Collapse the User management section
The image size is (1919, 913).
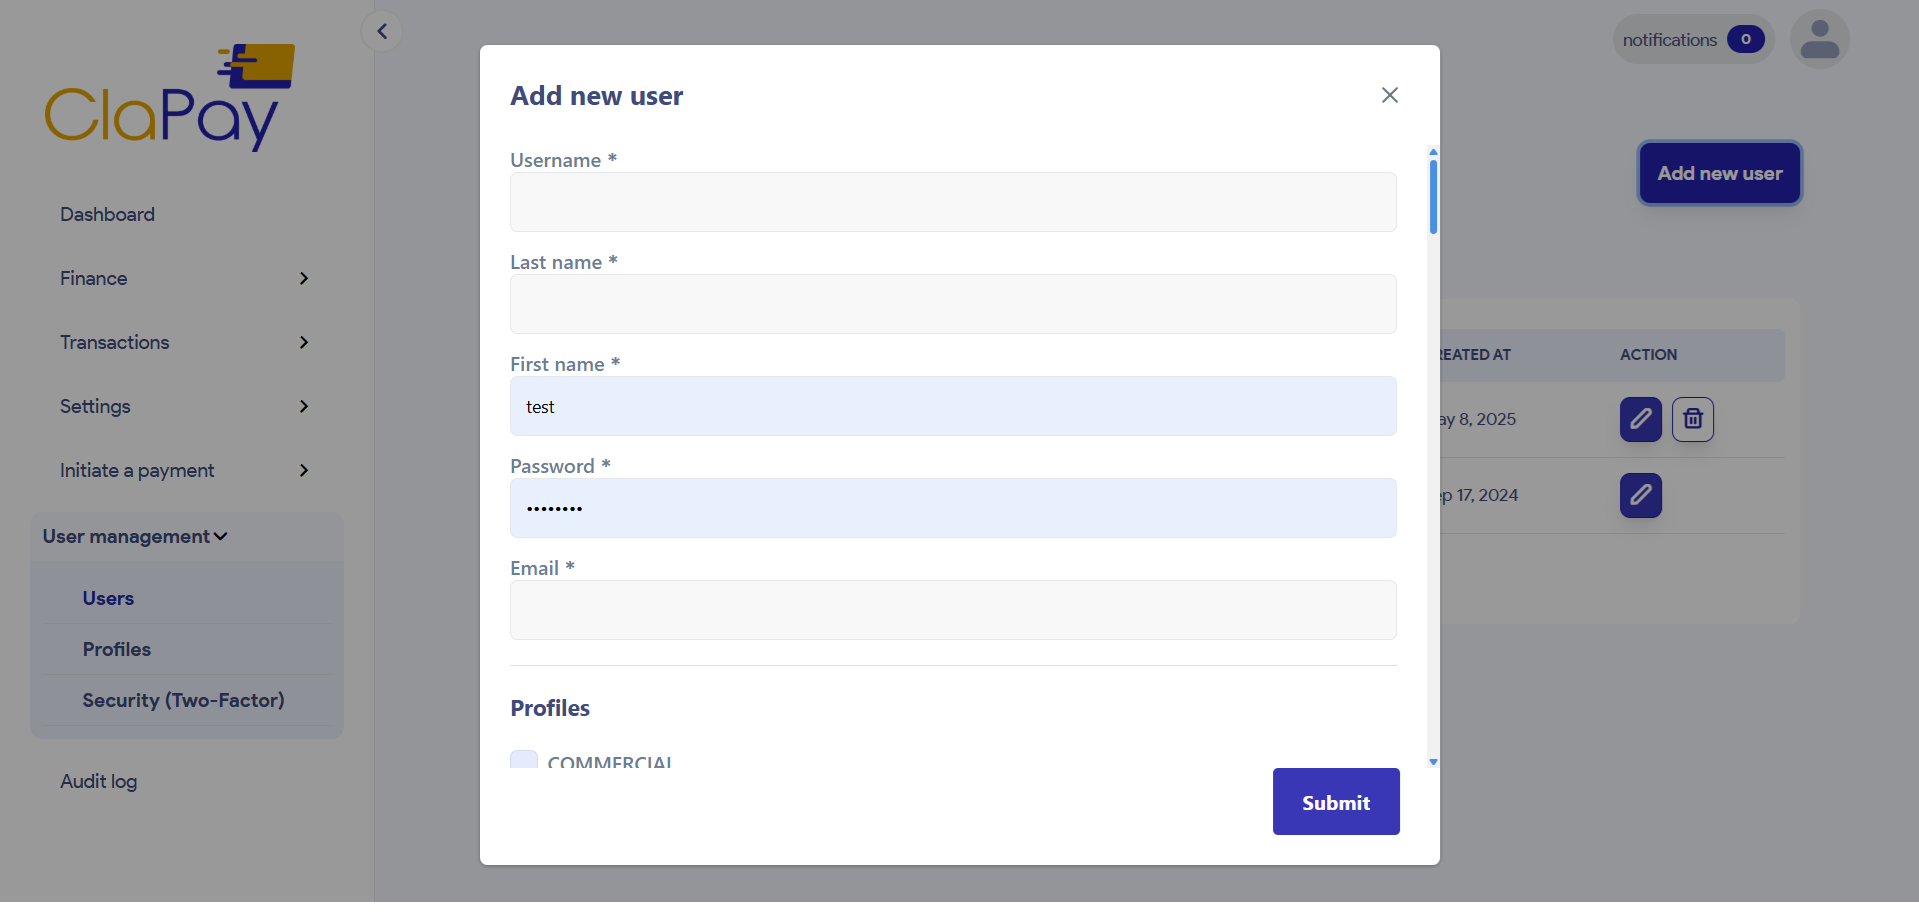134,536
